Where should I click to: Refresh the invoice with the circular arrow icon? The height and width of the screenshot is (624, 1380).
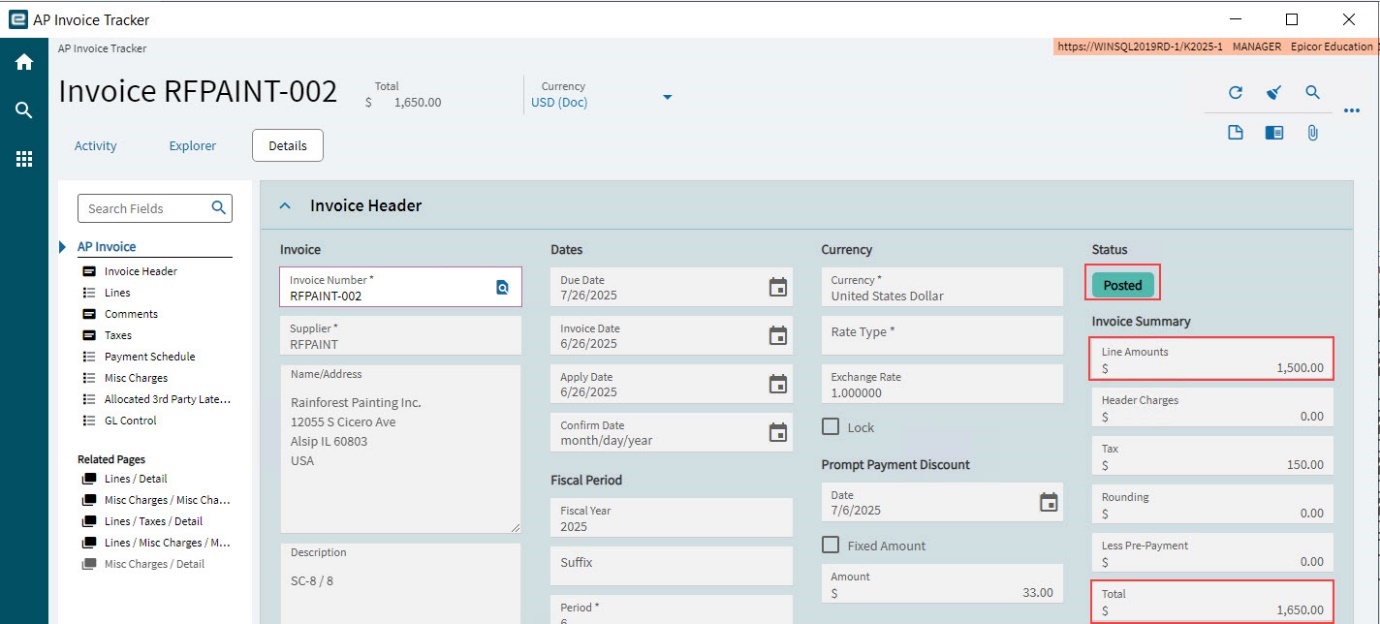coord(1235,92)
